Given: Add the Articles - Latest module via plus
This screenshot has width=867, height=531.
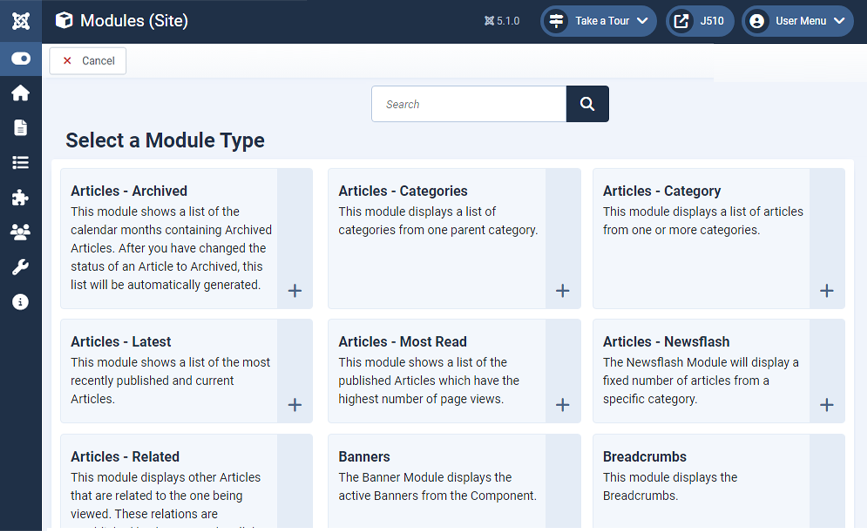Looking at the screenshot, I should (x=295, y=405).
